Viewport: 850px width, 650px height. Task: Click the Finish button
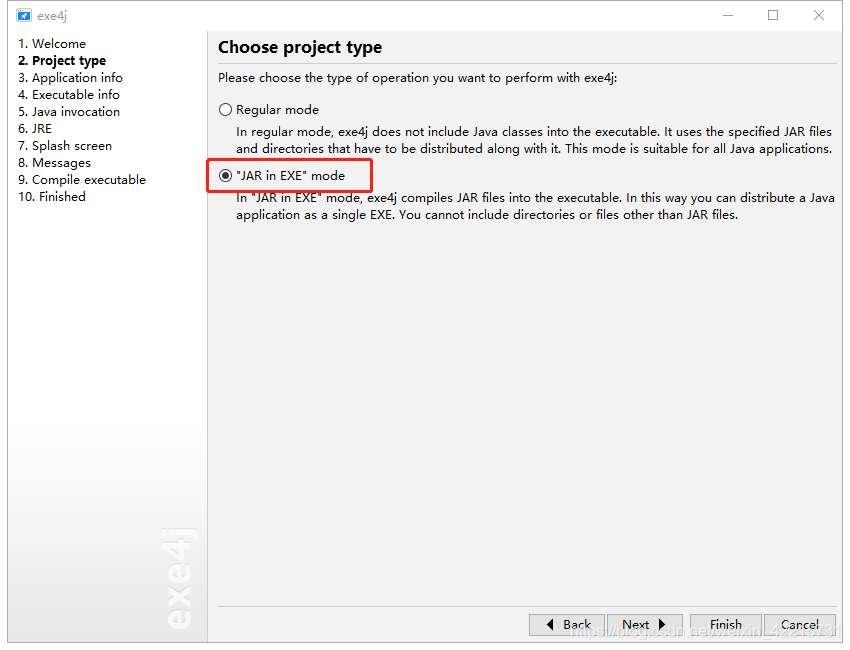click(726, 625)
